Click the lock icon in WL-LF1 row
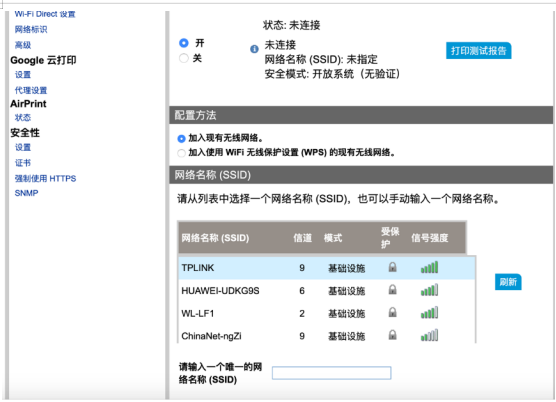This screenshot has height=402, width=556. [392, 312]
